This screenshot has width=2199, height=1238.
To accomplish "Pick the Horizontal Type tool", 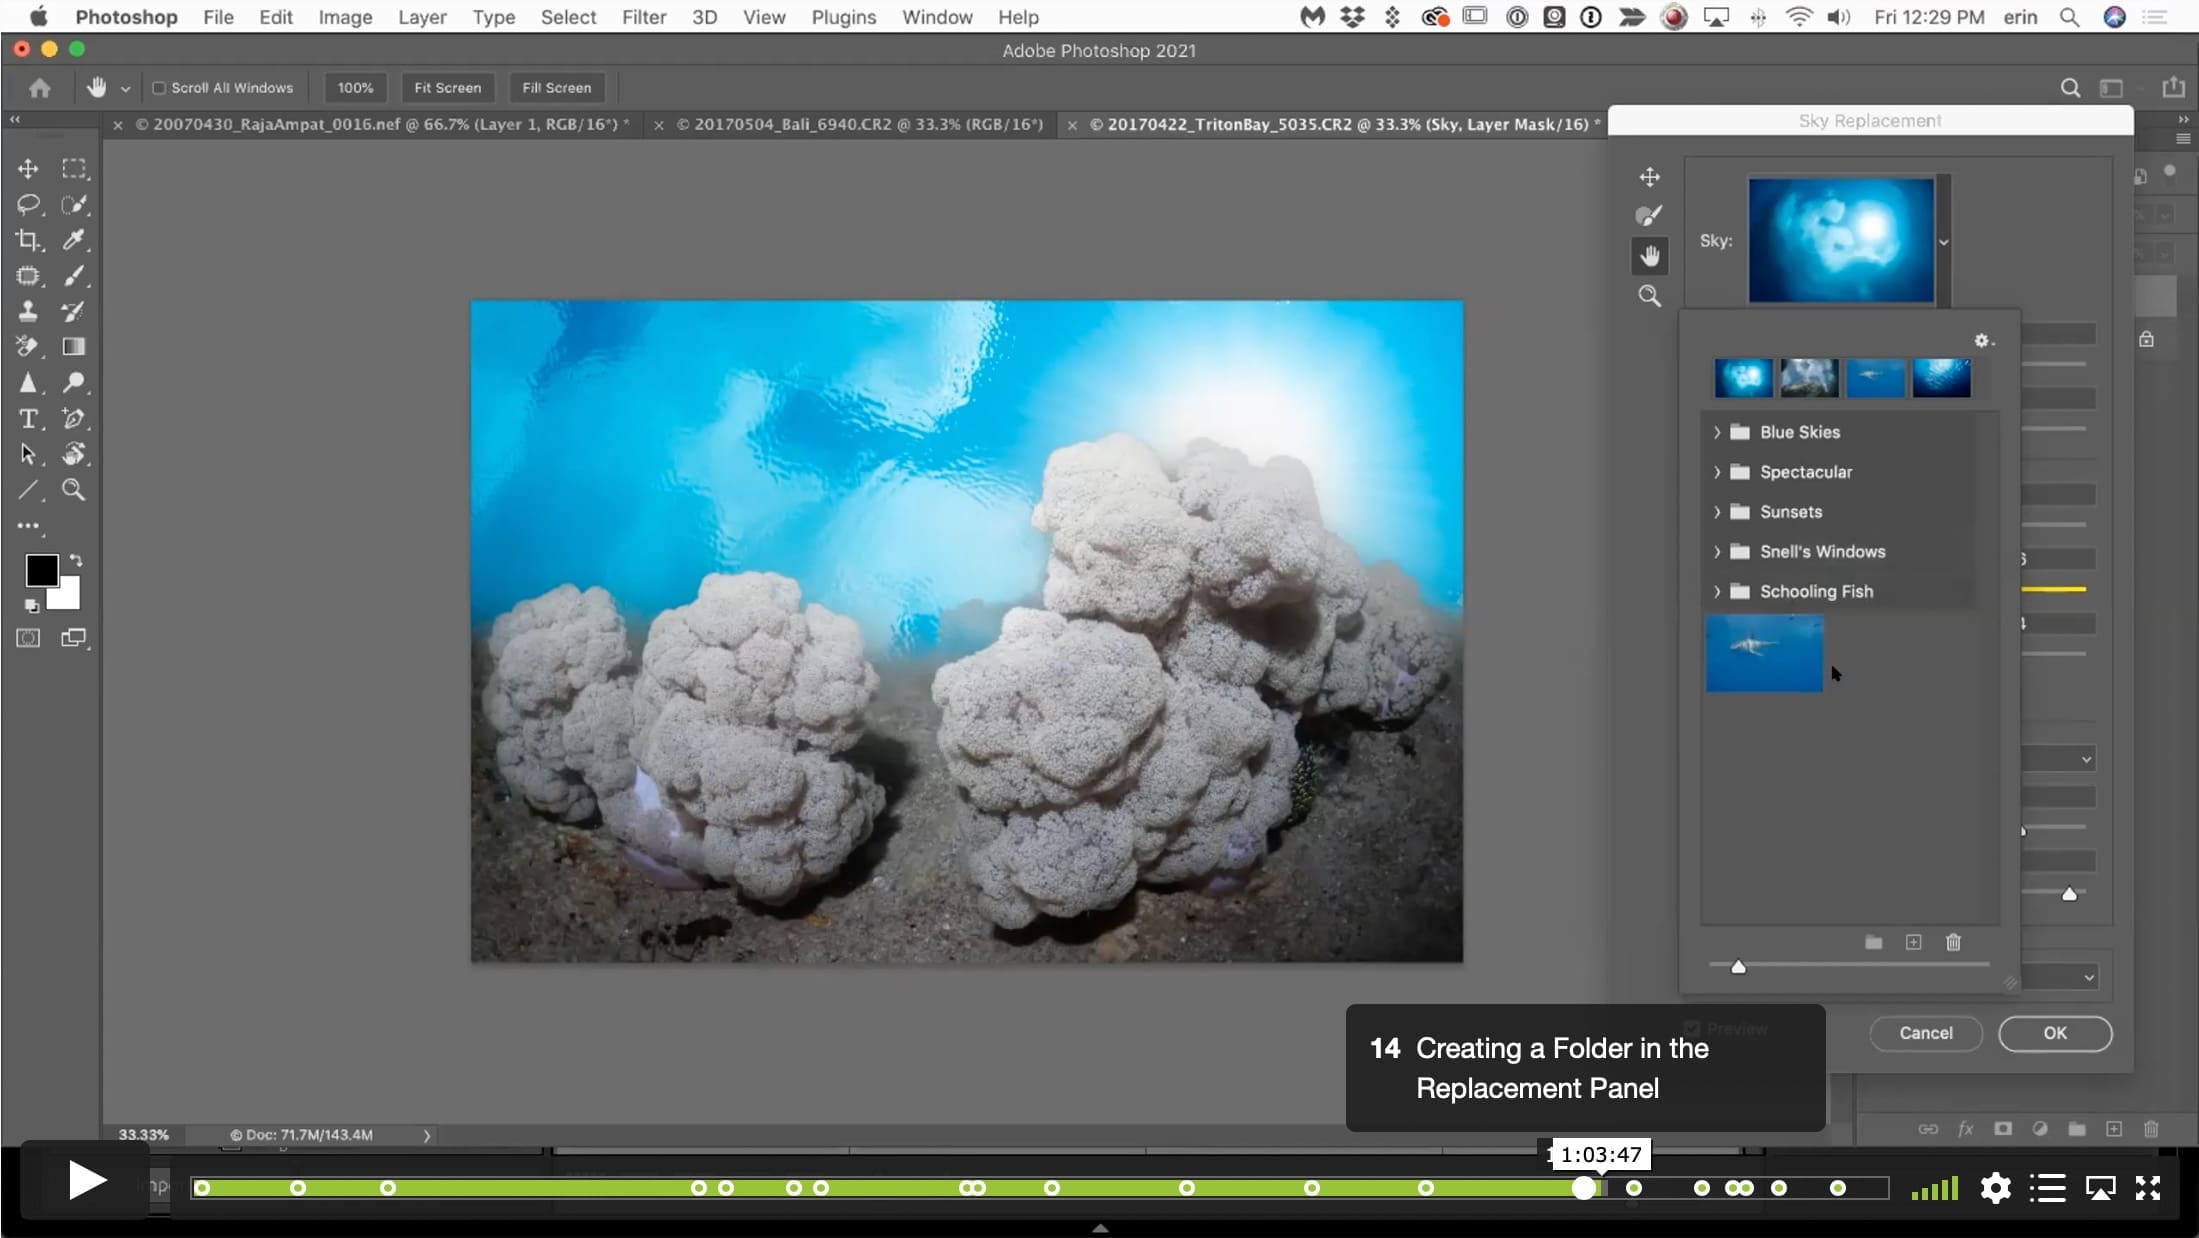I will pyautogui.click(x=28, y=418).
